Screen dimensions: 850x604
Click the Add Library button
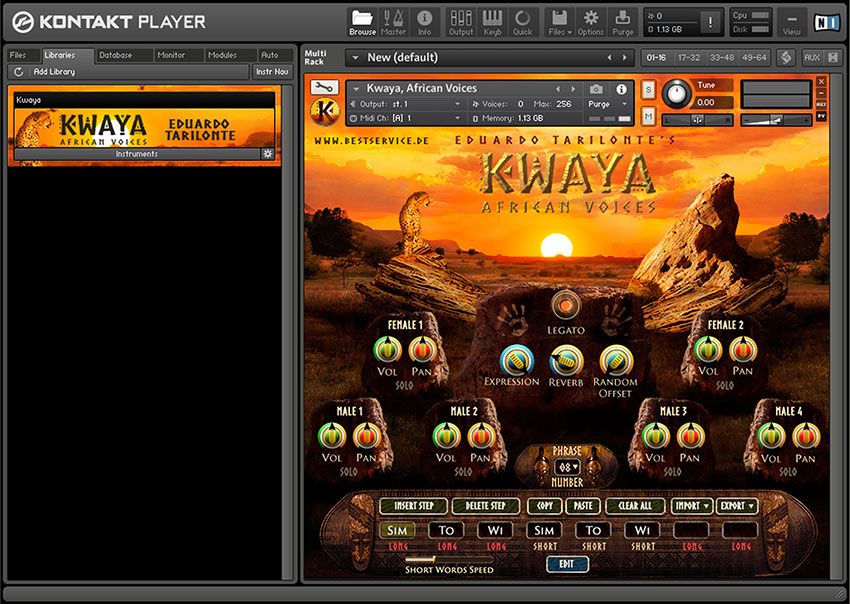128,72
